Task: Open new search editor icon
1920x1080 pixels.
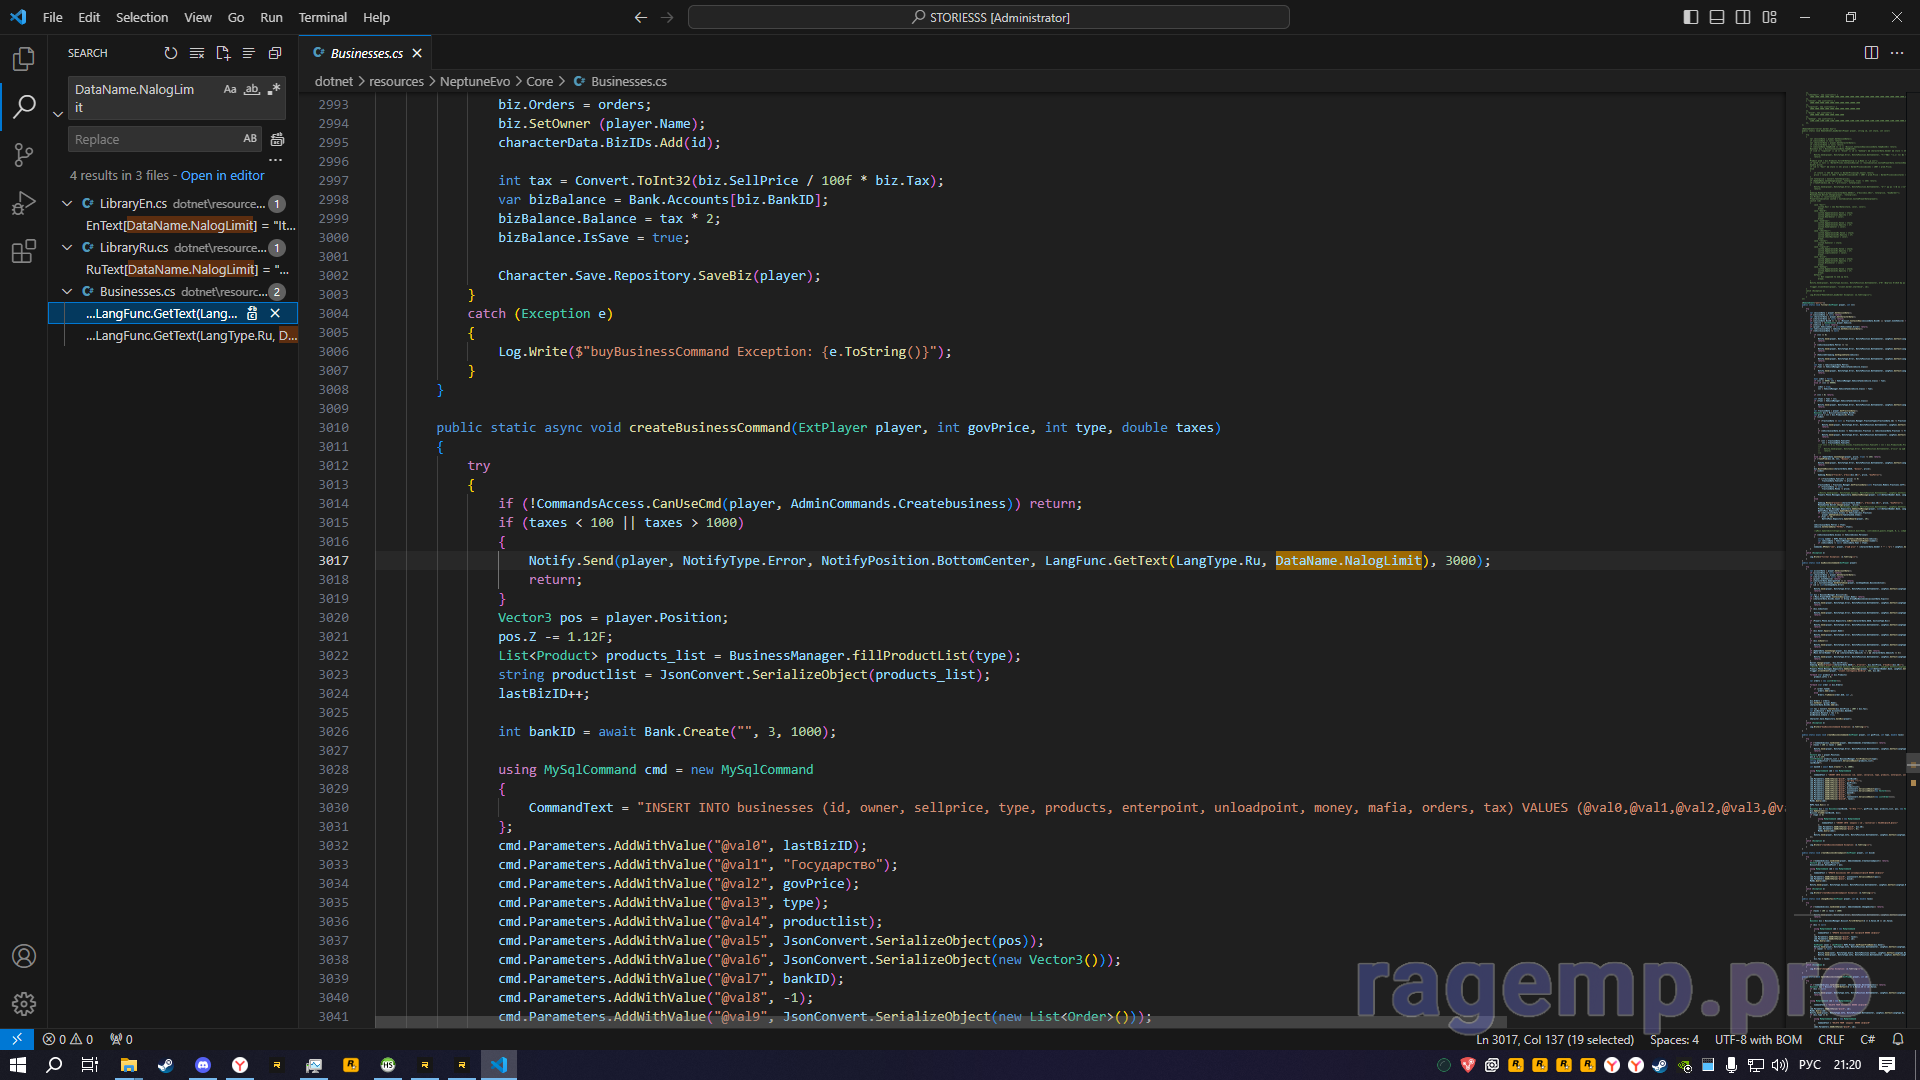Action: [x=223, y=53]
